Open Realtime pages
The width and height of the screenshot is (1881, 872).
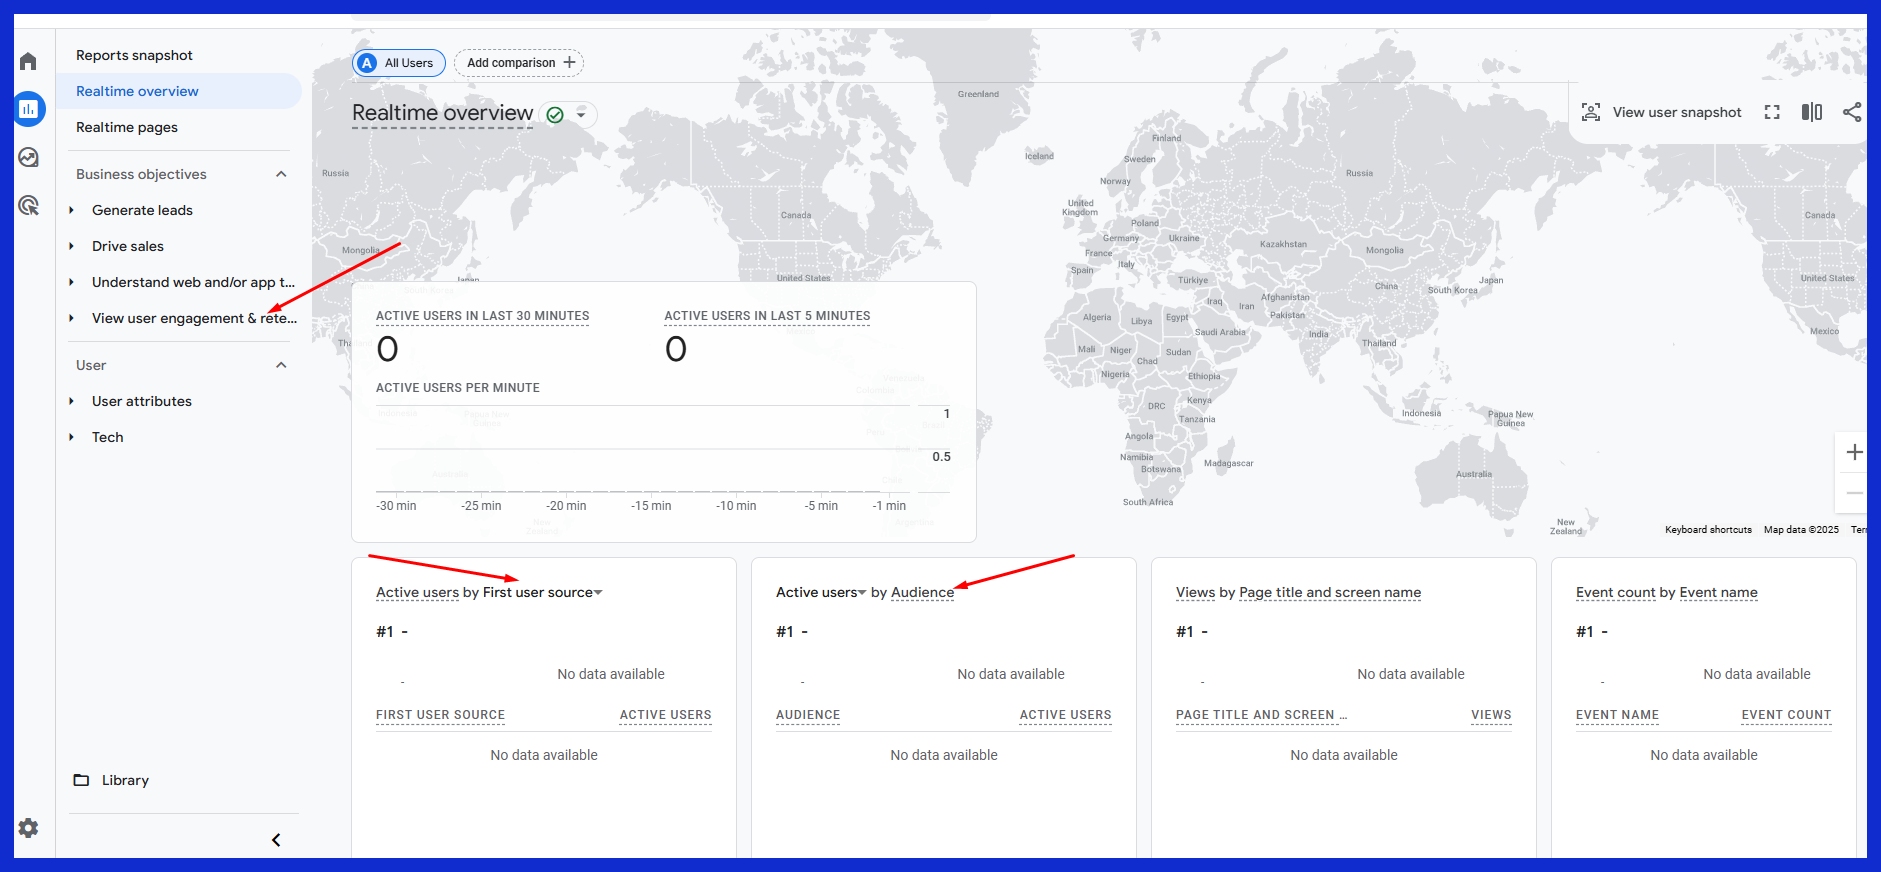[127, 127]
